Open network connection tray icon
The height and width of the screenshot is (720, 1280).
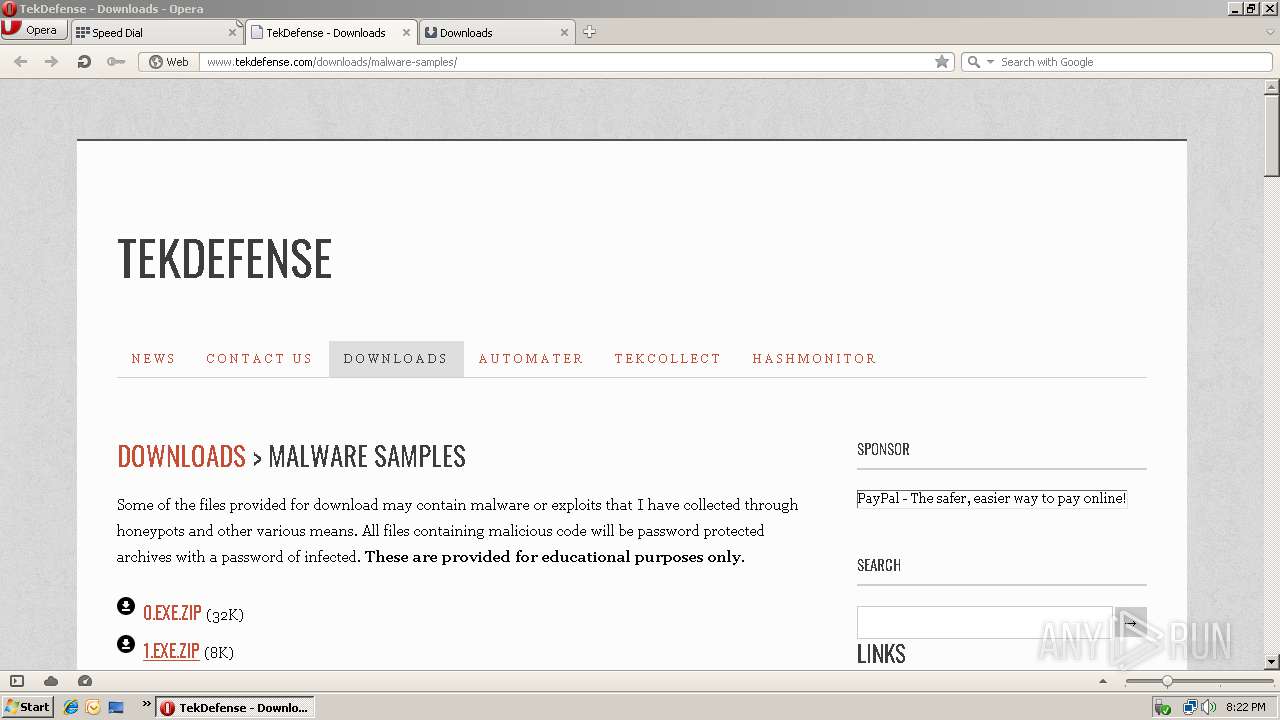pyautogui.click(x=1190, y=707)
